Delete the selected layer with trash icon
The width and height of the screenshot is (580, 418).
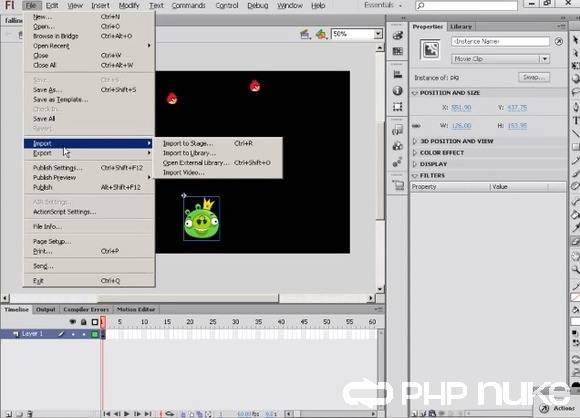click(30, 414)
